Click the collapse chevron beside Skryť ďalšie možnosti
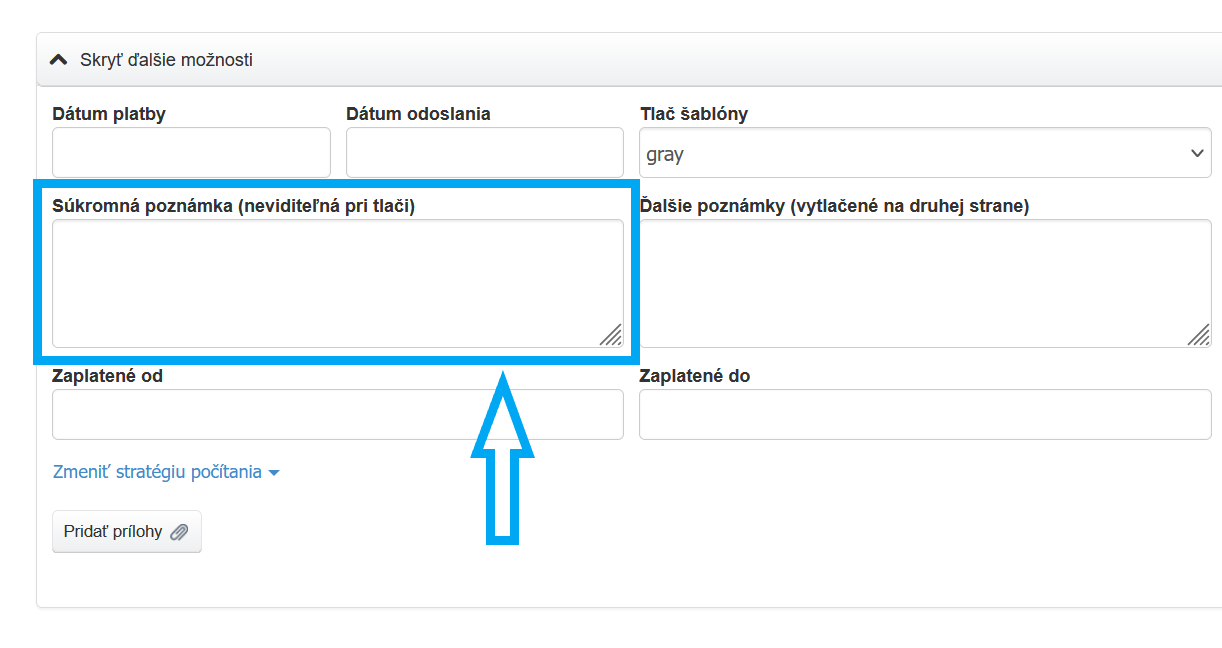The width and height of the screenshot is (1222, 648). click(x=59, y=60)
